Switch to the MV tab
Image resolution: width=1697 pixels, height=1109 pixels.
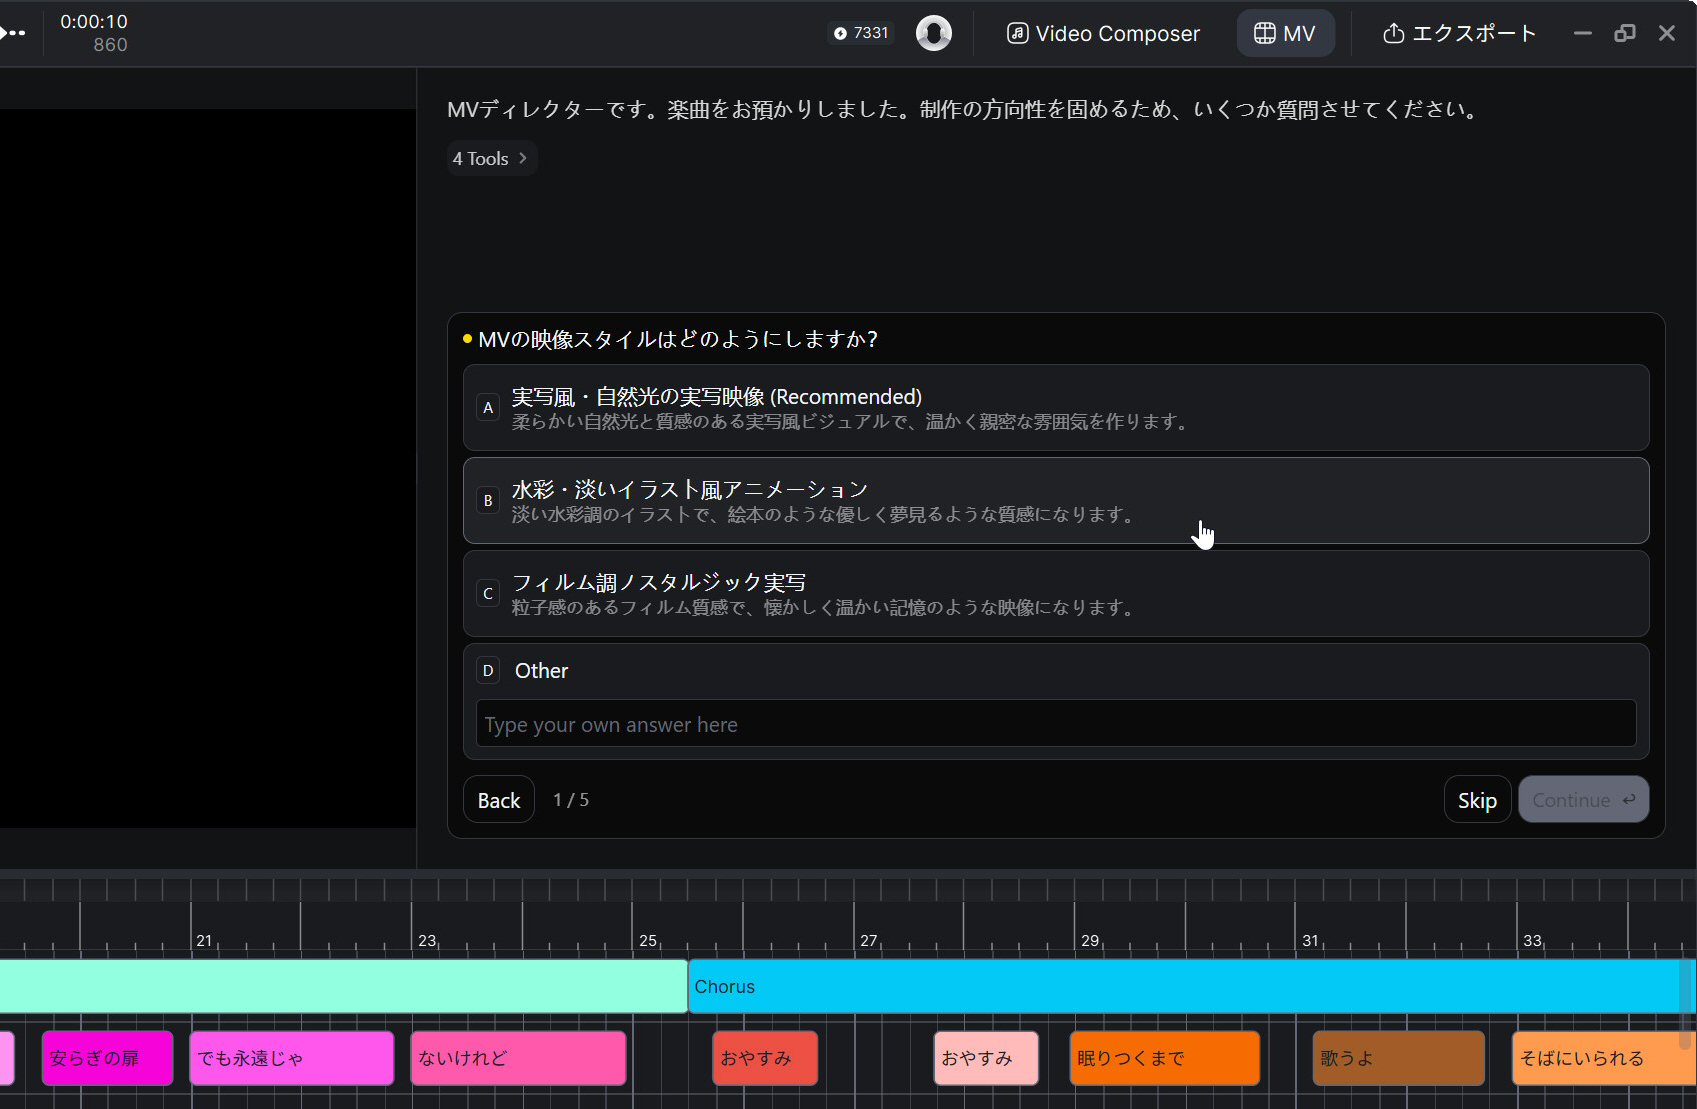(1285, 33)
